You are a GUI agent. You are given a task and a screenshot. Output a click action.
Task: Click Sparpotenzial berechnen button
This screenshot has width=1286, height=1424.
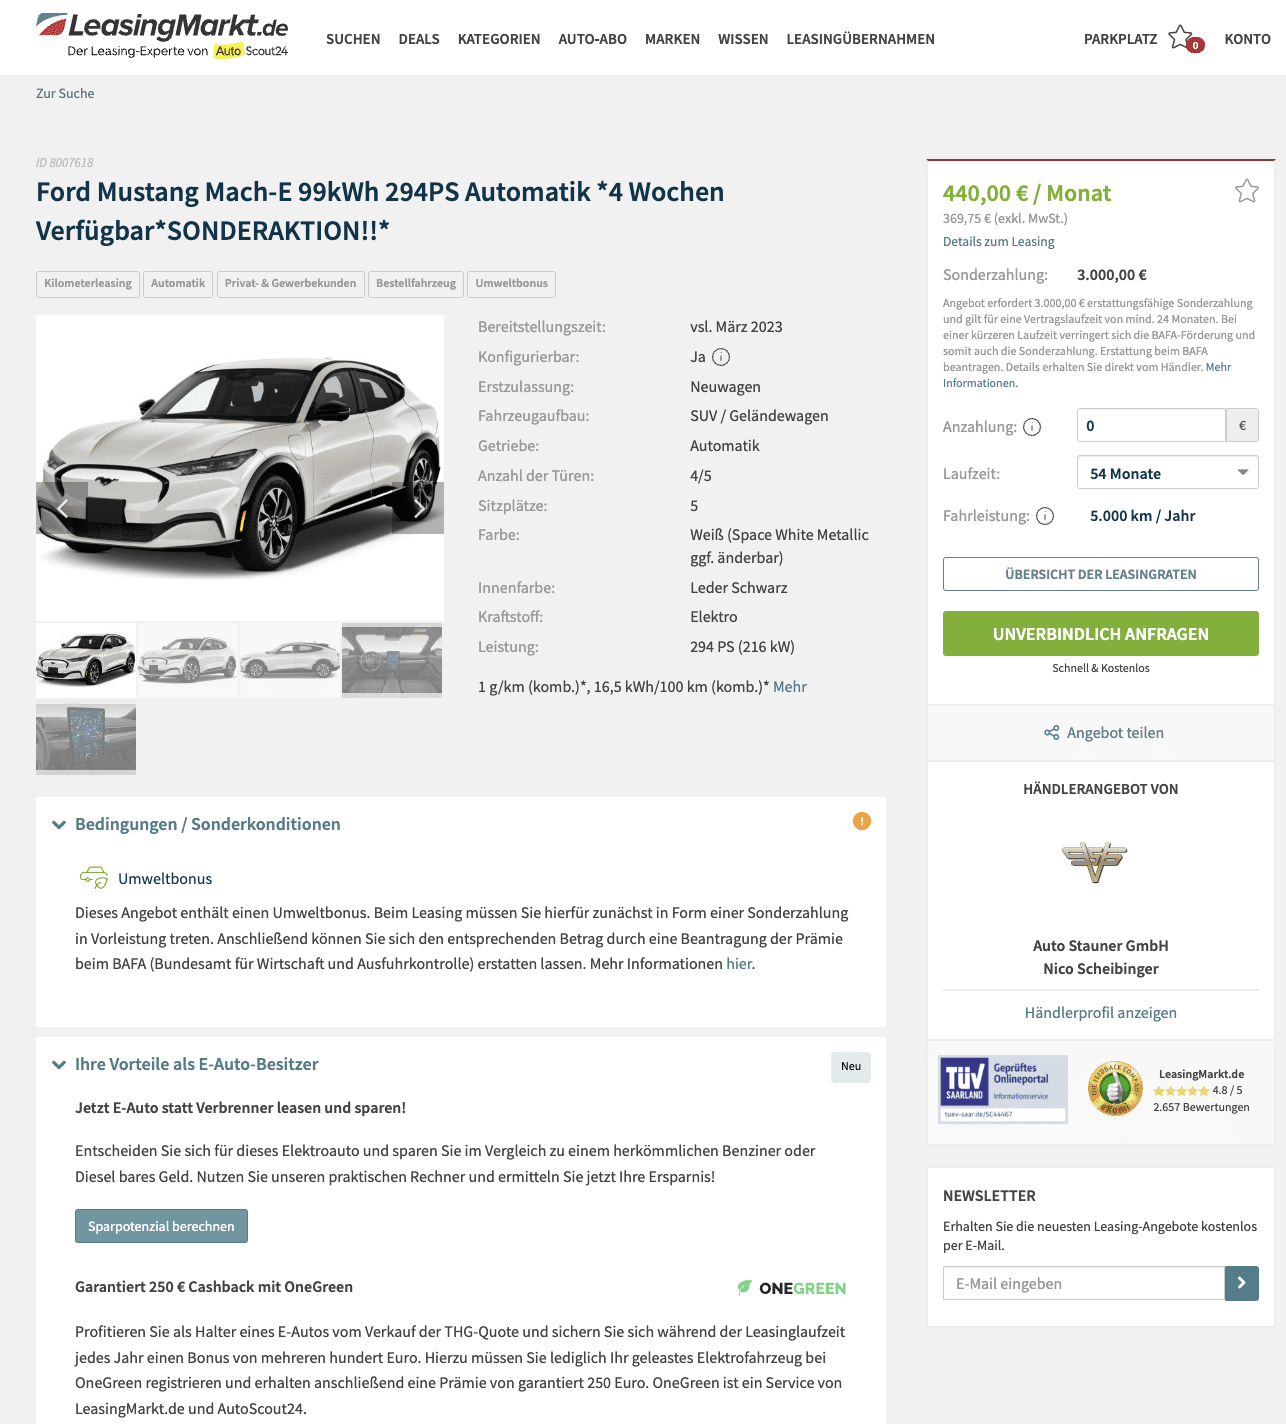click(x=161, y=1226)
